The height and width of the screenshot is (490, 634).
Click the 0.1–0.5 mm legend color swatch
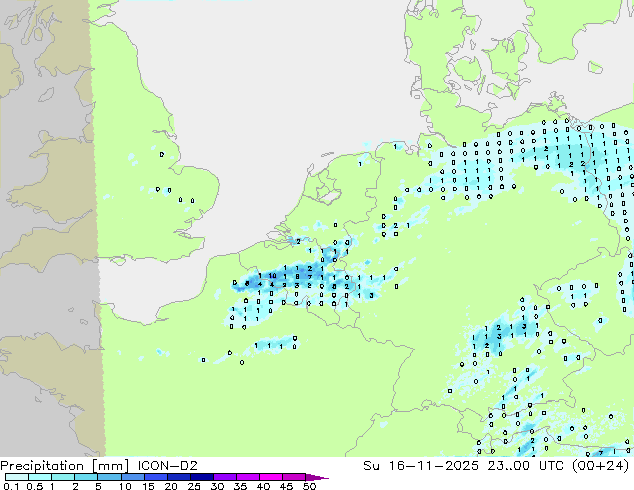tap(17, 477)
